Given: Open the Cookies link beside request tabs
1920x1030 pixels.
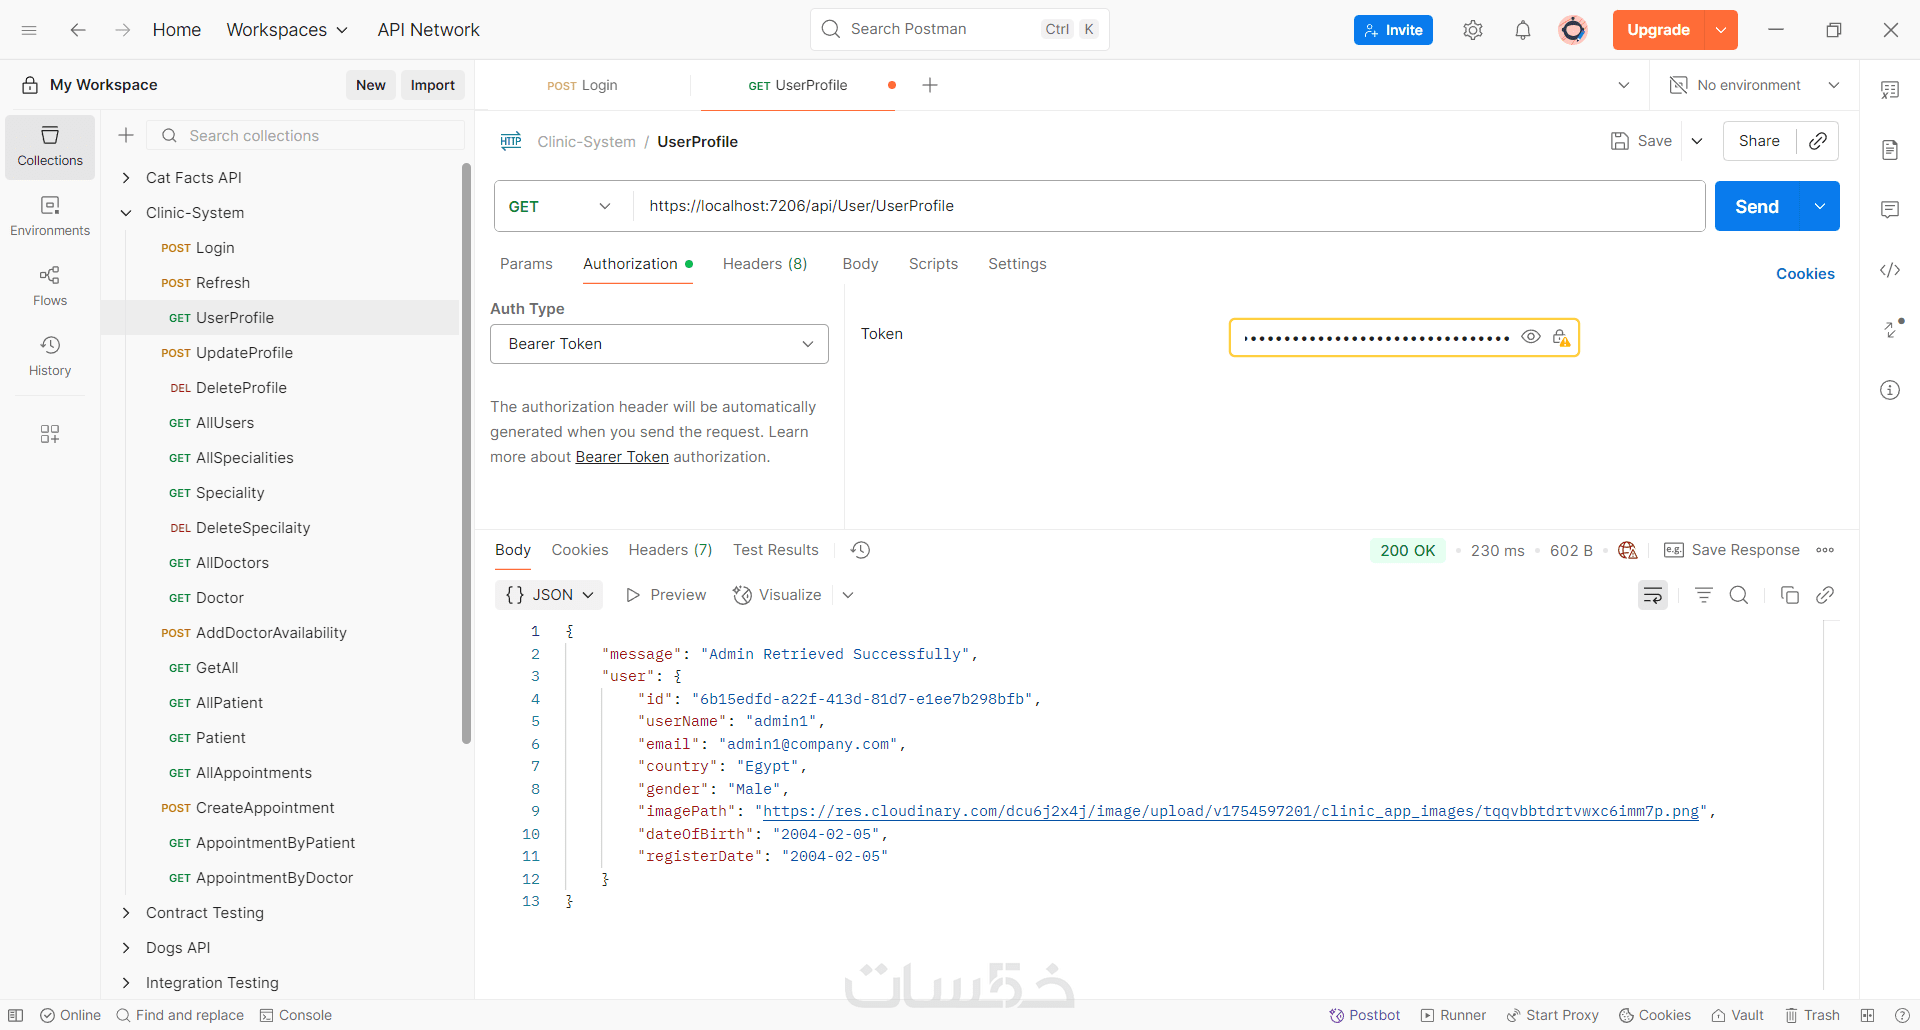Looking at the screenshot, I should point(1805,274).
